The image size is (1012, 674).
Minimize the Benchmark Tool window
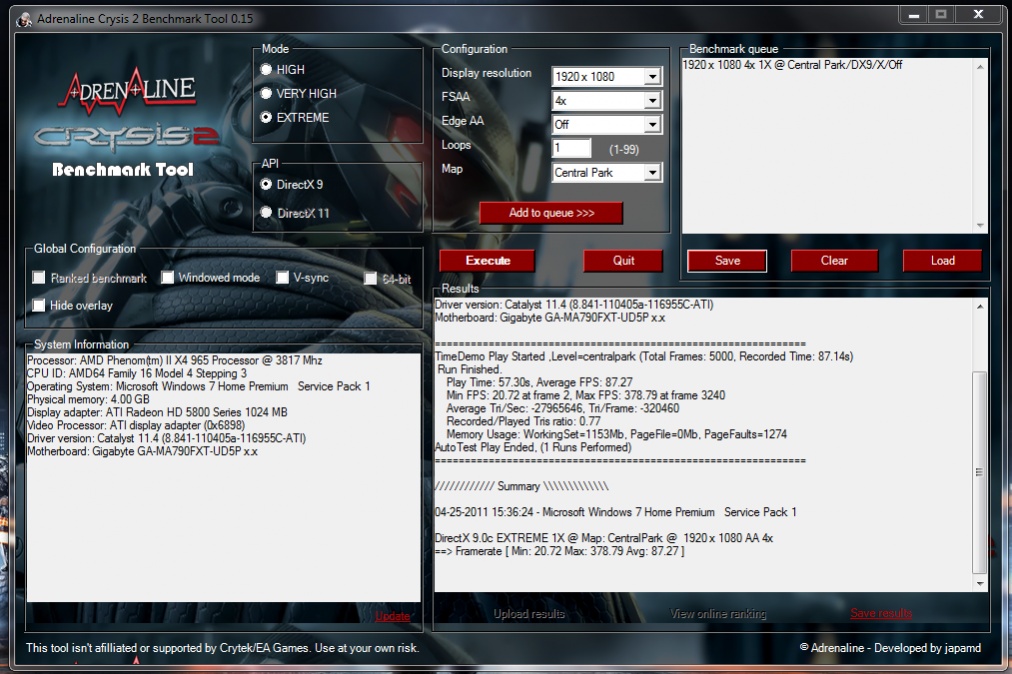tap(914, 14)
